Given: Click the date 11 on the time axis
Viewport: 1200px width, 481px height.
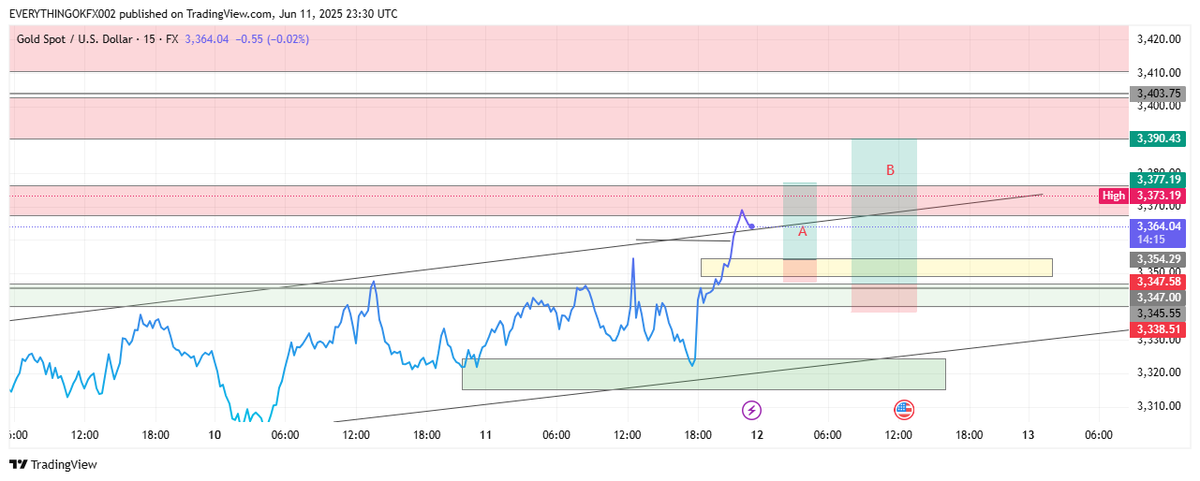Looking at the screenshot, I should [x=486, y=435].
